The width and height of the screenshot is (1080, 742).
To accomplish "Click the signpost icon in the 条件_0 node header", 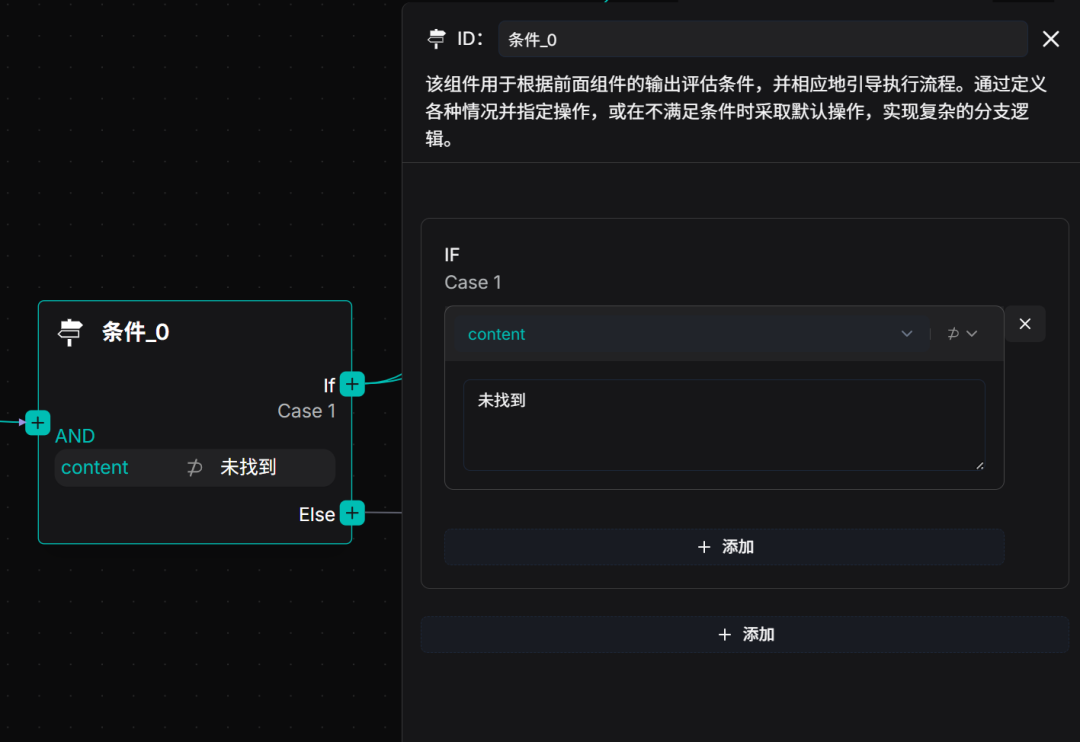I will point(68,332).
